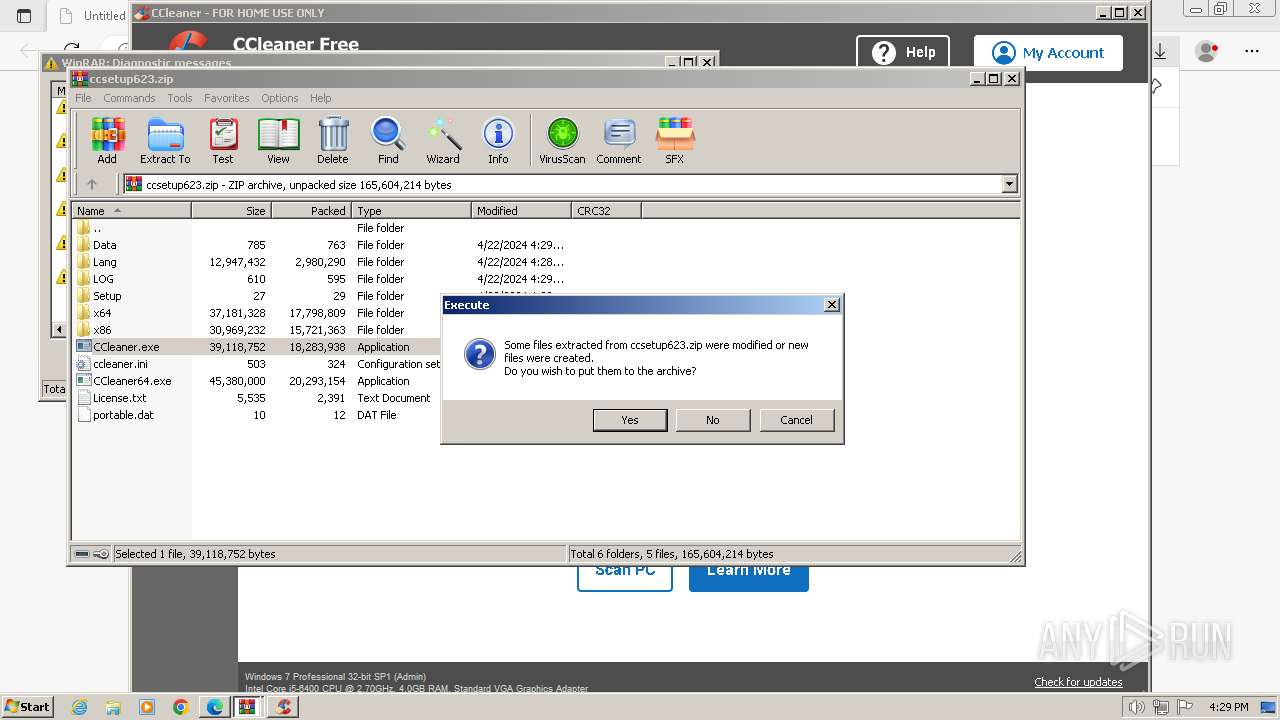
Task: Go up one folder level arrow
Action: tap(92, 184)
